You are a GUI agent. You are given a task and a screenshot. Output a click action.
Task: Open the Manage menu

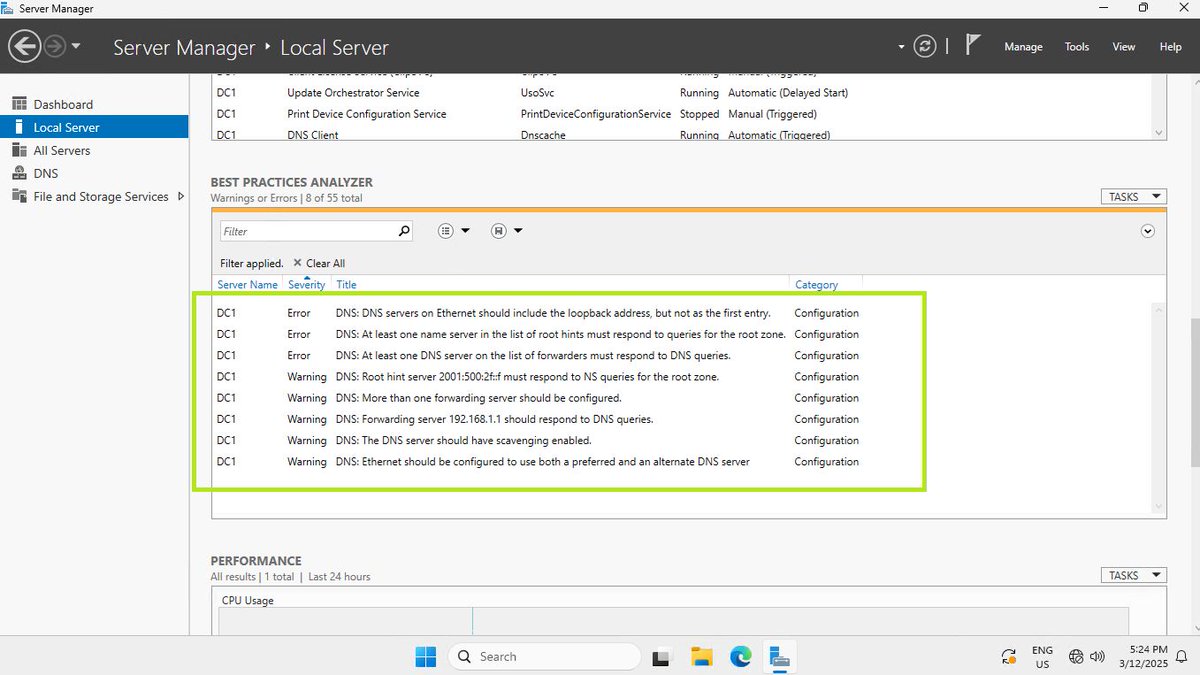(1023, 47)
